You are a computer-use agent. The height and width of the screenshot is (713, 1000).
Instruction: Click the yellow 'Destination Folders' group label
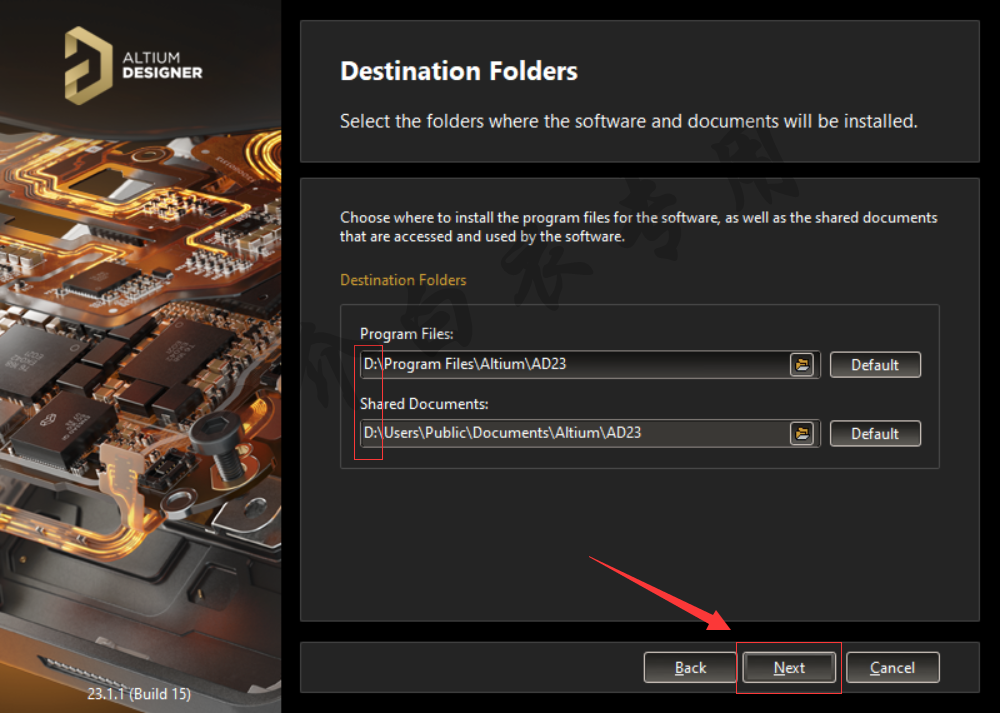coord(403,280)
